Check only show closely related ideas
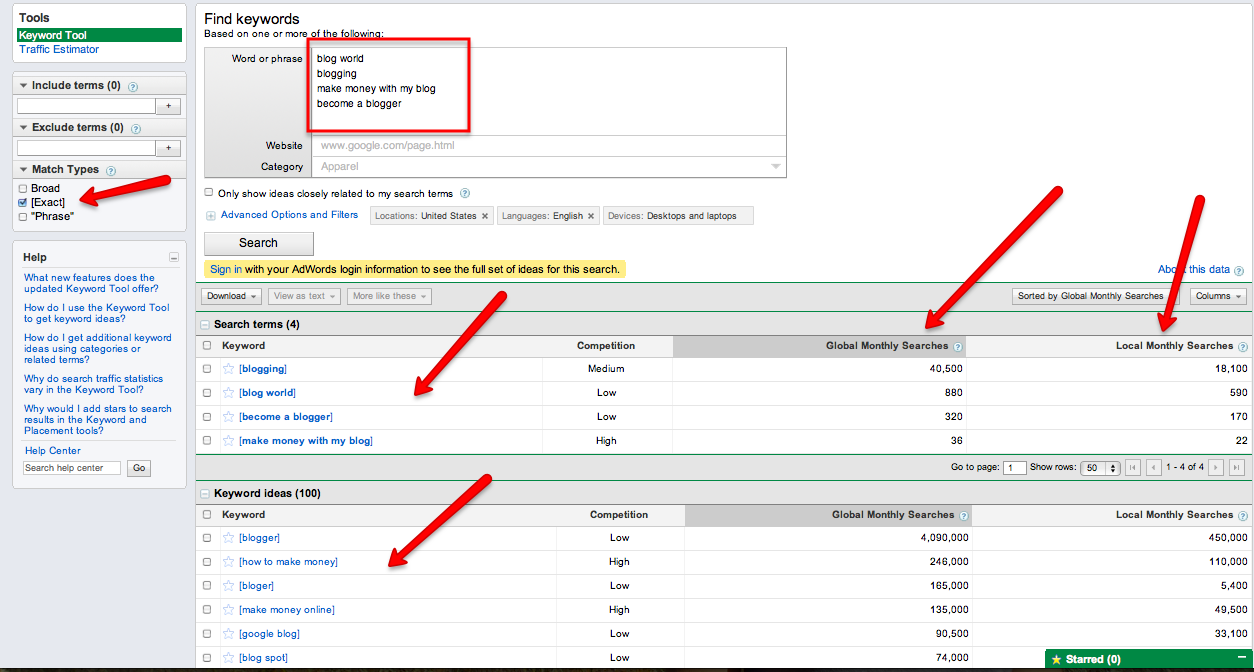 pos(209,193)
